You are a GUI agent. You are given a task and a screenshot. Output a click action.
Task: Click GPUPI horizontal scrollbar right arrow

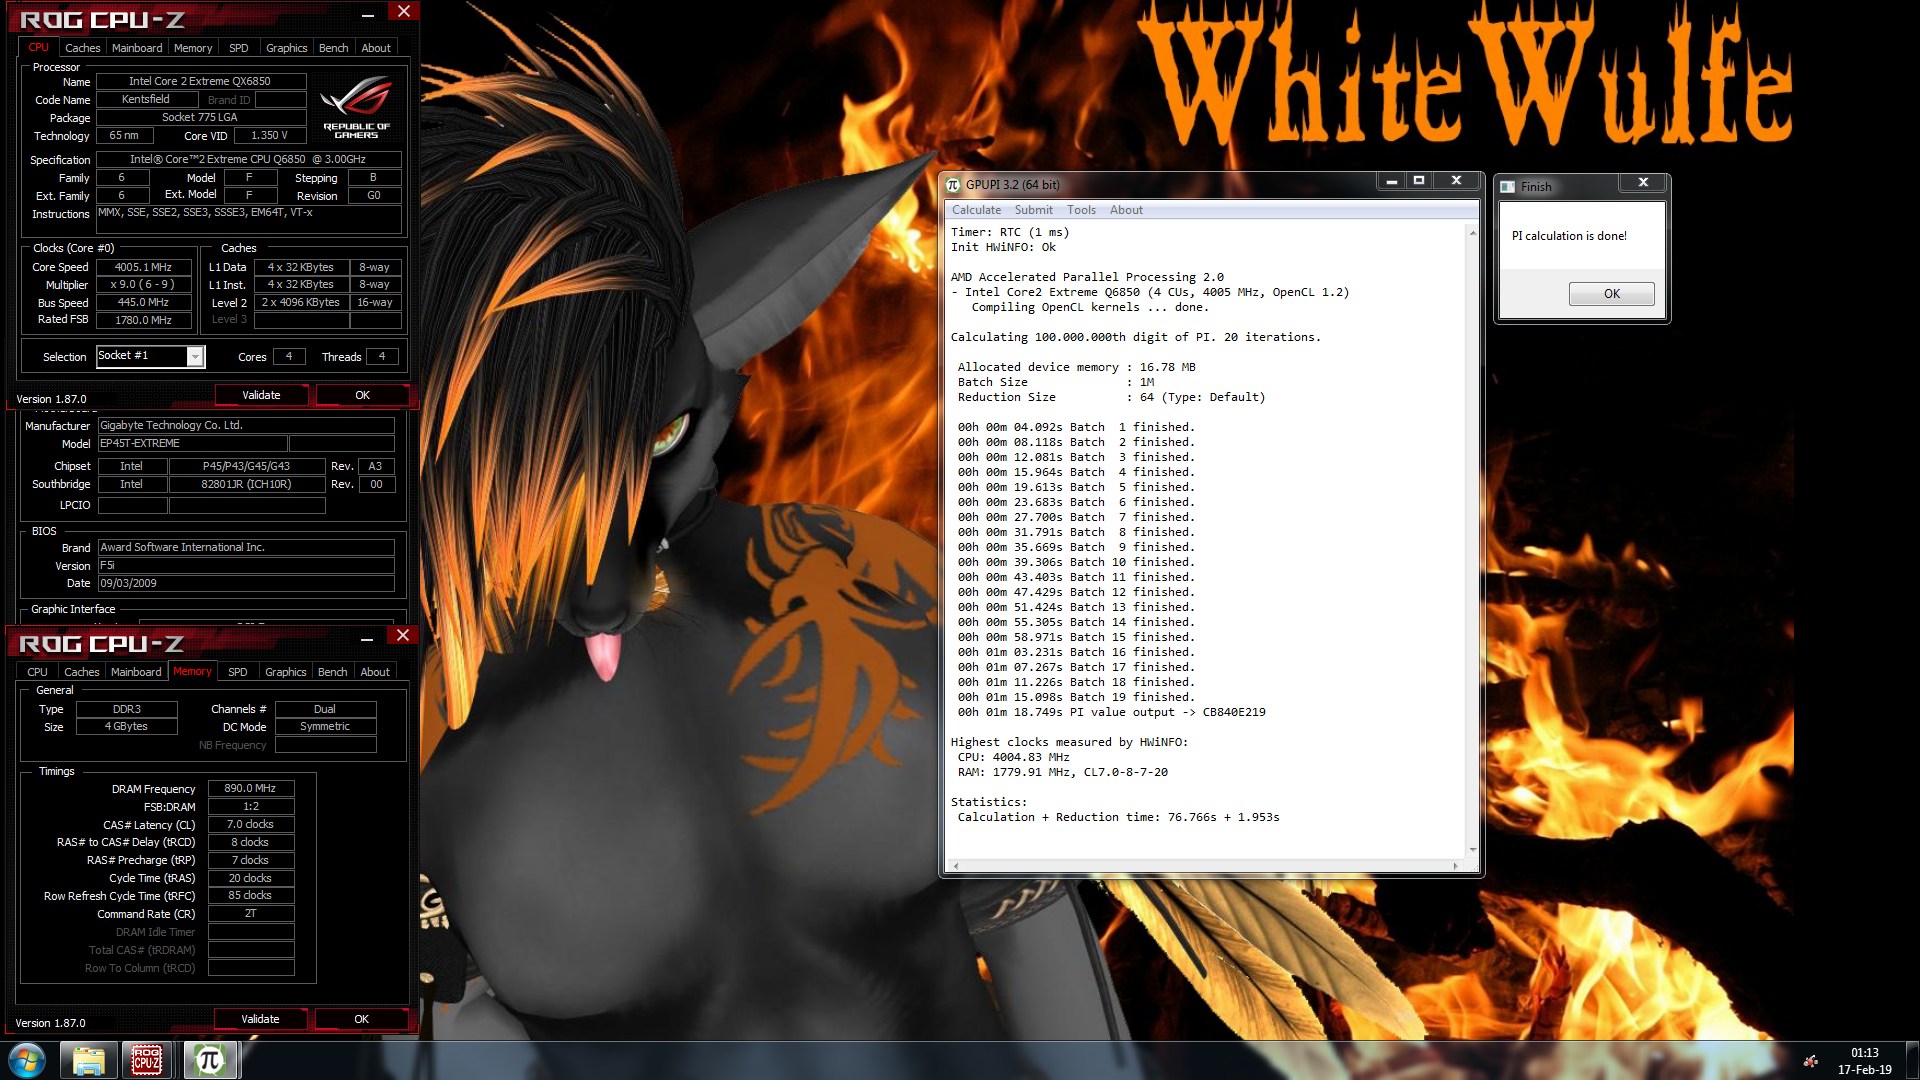[x=1455, y=866]
